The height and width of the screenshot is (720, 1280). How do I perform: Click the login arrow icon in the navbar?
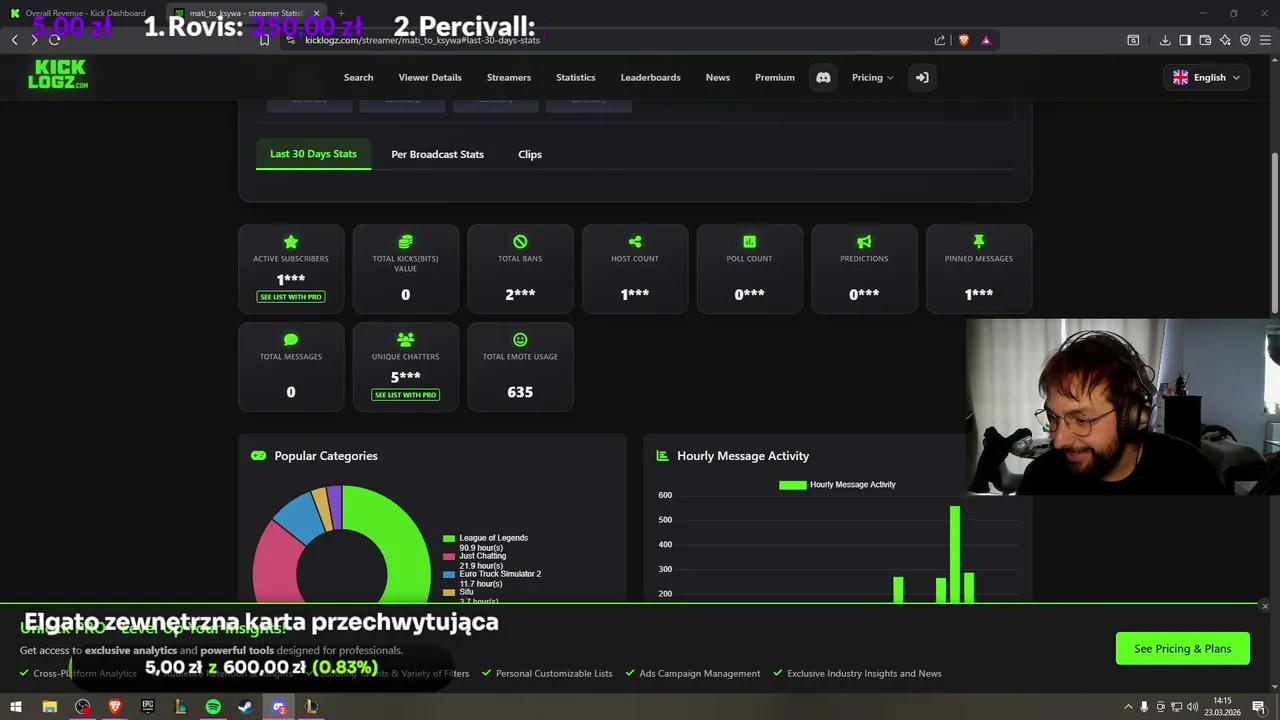pyautogui.click(x=922, y=77)
